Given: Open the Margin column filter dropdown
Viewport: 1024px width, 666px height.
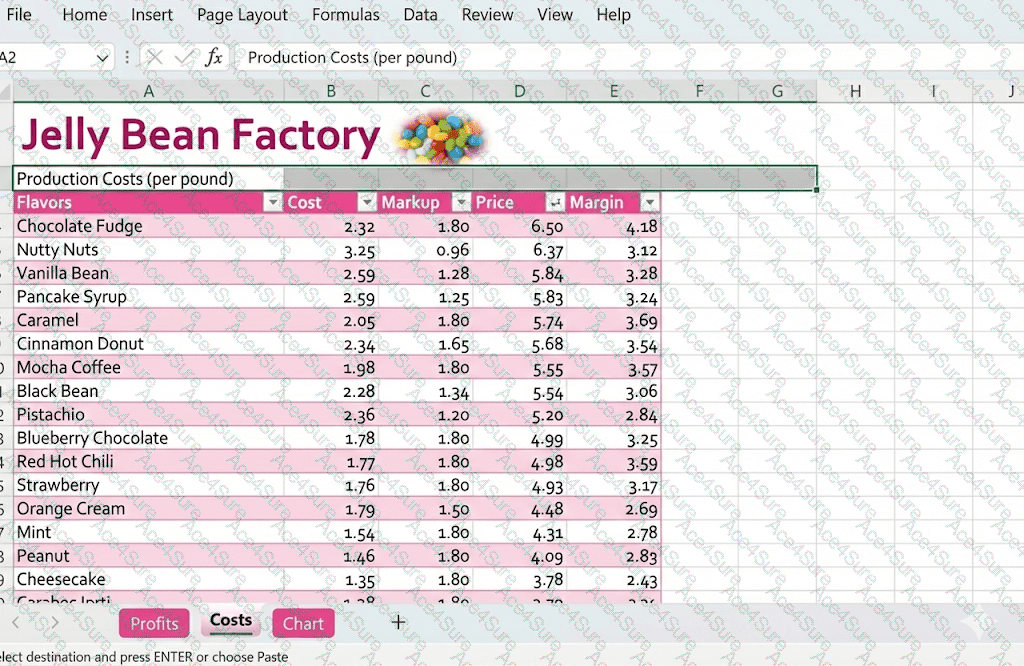Looking at the screenshot, I should pyautogui.click(x=649, y=203).
